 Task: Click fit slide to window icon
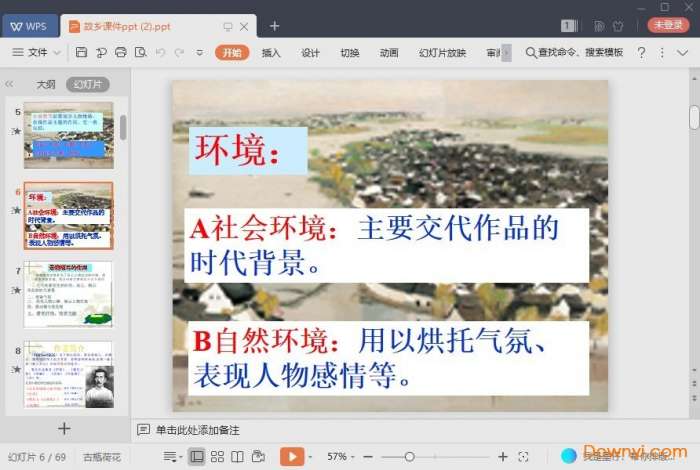[x=523, y=457]
